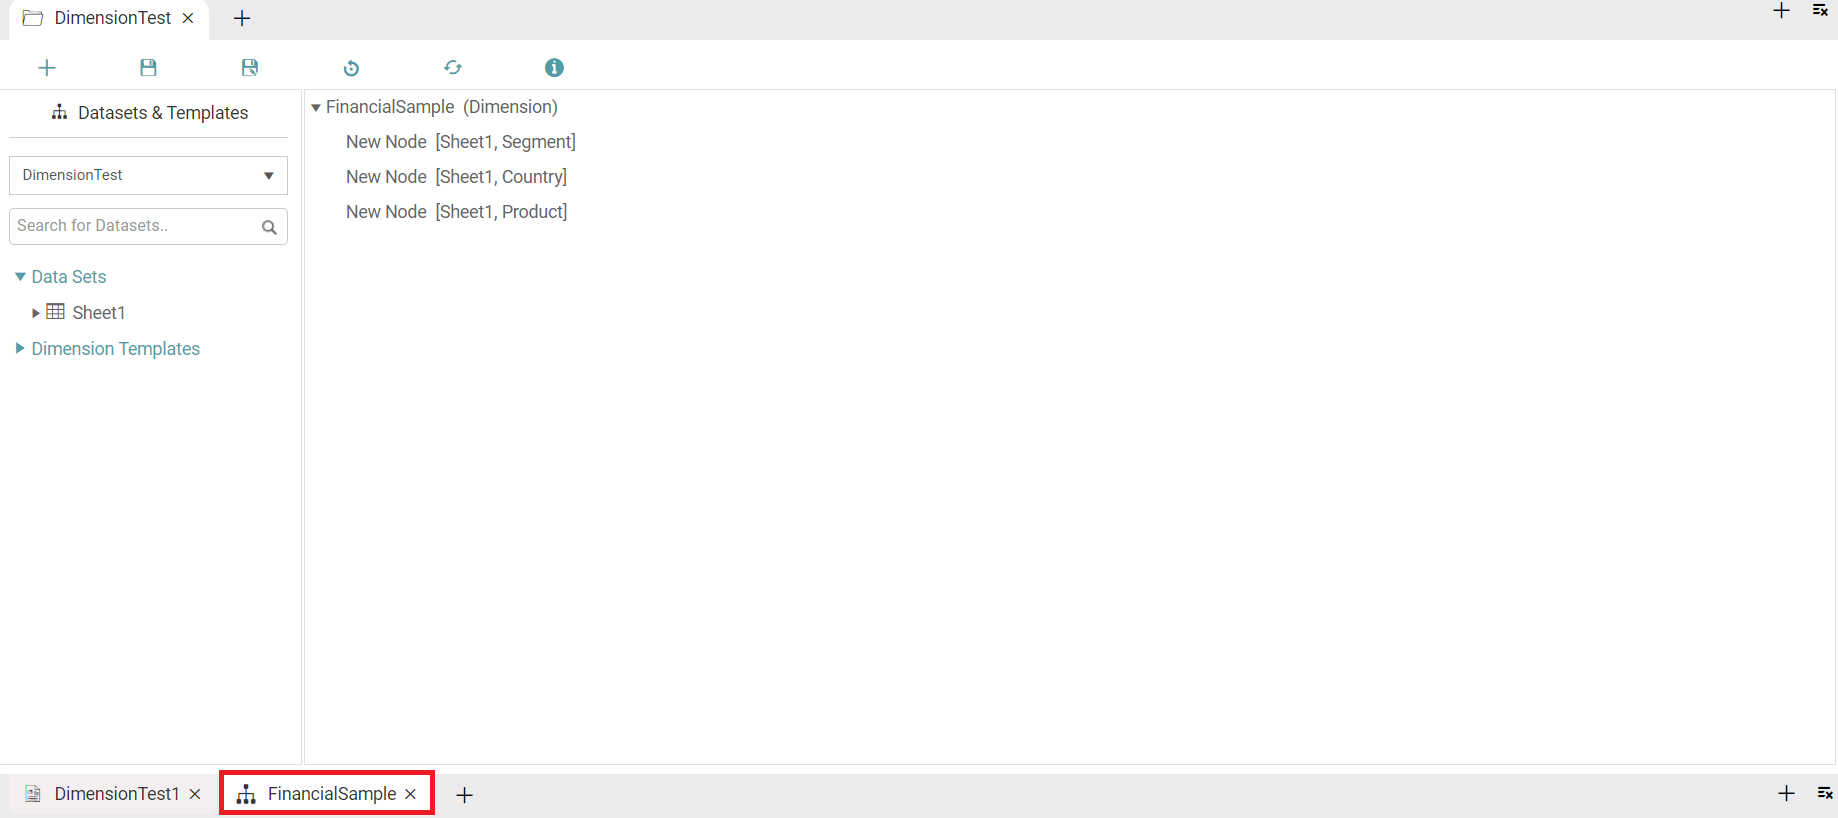Expand the Sheet1 dataset node
The height and width of the screenshot is (818, 1838).
[36, 313]
